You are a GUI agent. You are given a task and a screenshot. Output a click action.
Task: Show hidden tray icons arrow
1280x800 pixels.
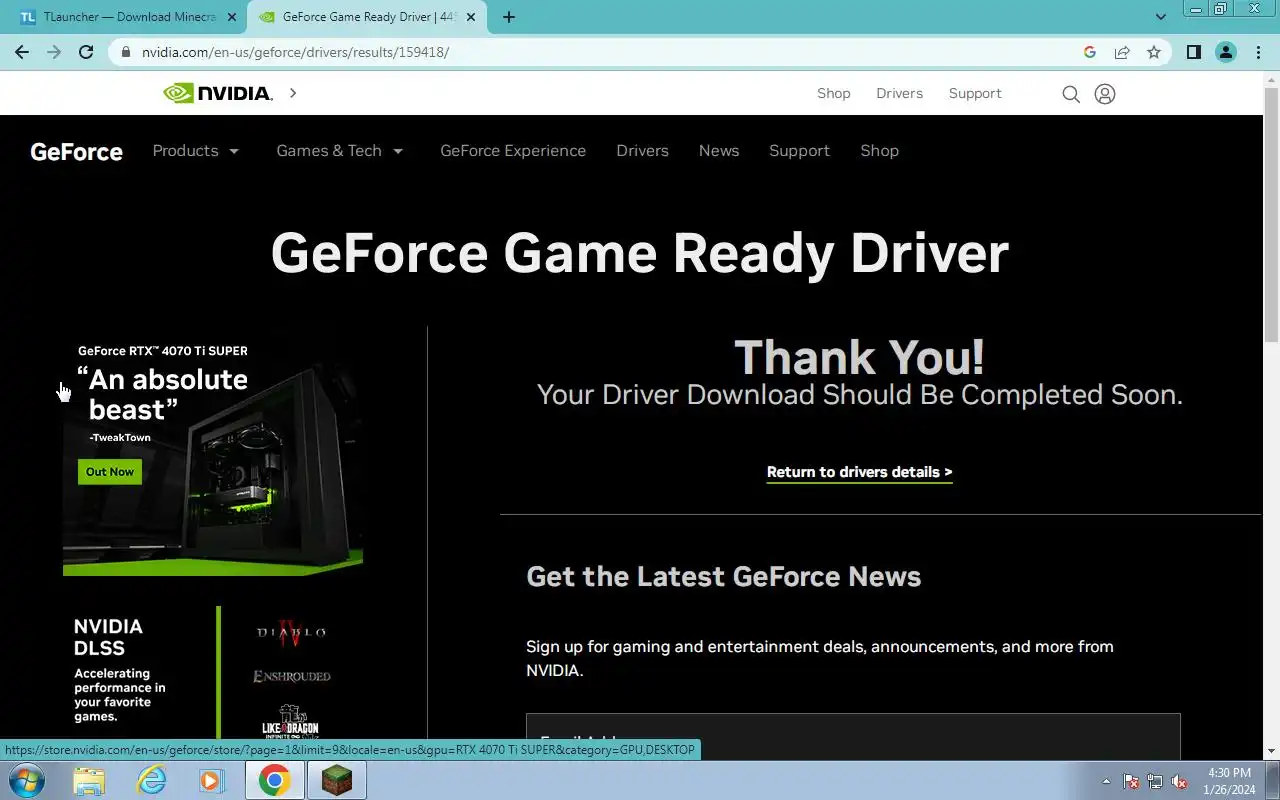[x=1106, y=782]
